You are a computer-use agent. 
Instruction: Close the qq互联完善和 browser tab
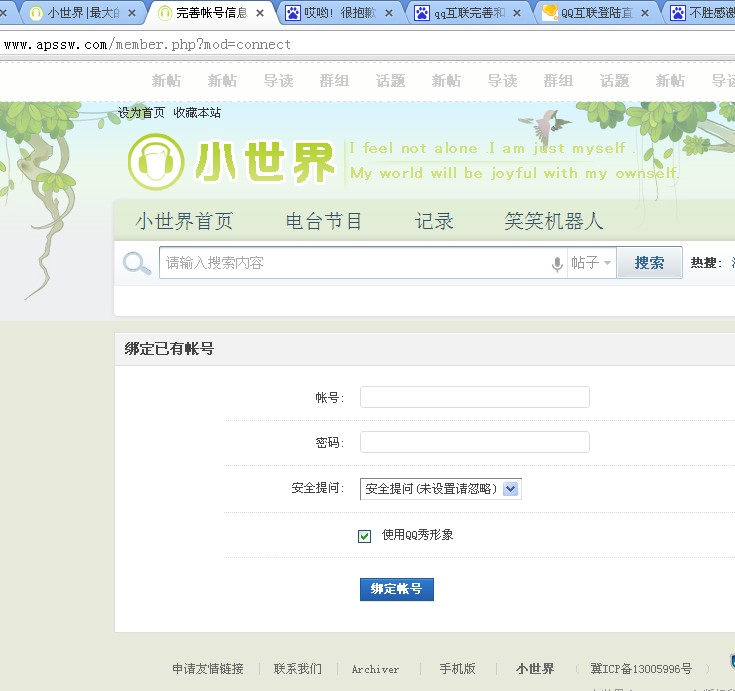[517, 13]
